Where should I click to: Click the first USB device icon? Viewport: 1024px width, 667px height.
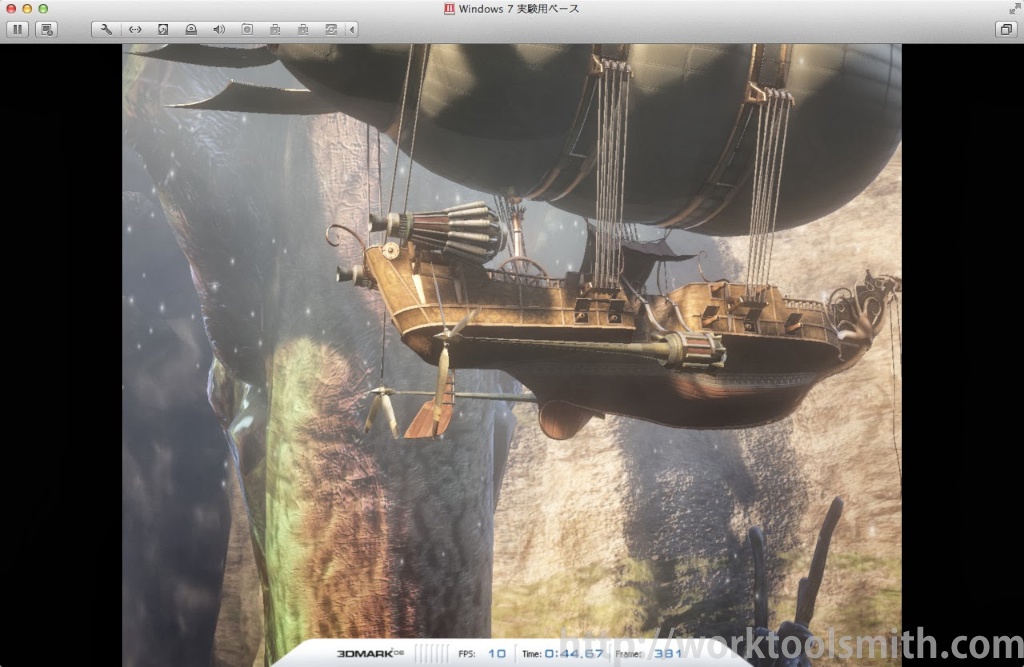(275, 29)
